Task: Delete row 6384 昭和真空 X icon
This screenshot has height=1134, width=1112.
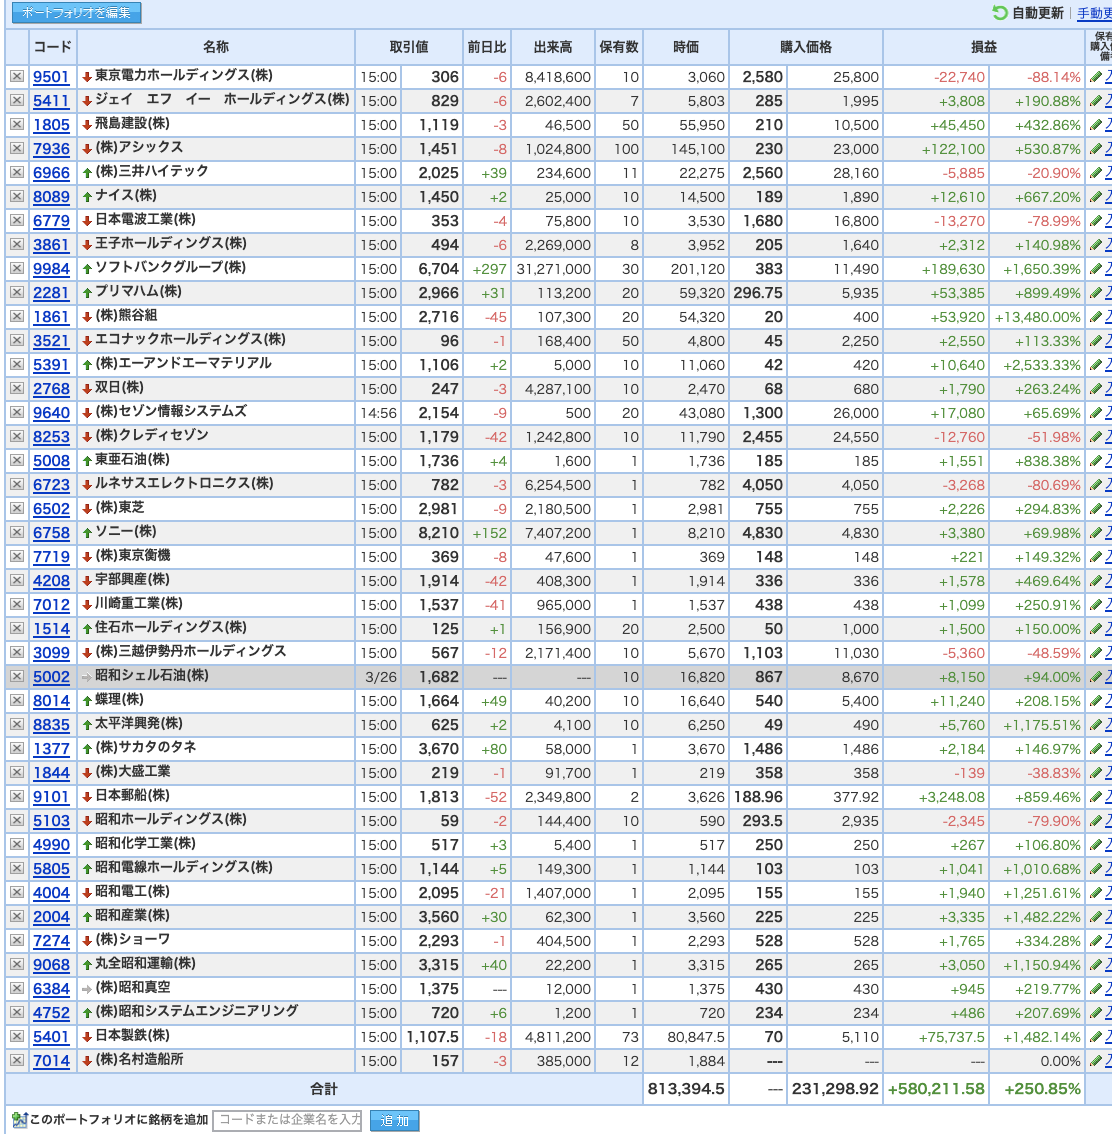Action: (17, 989)
